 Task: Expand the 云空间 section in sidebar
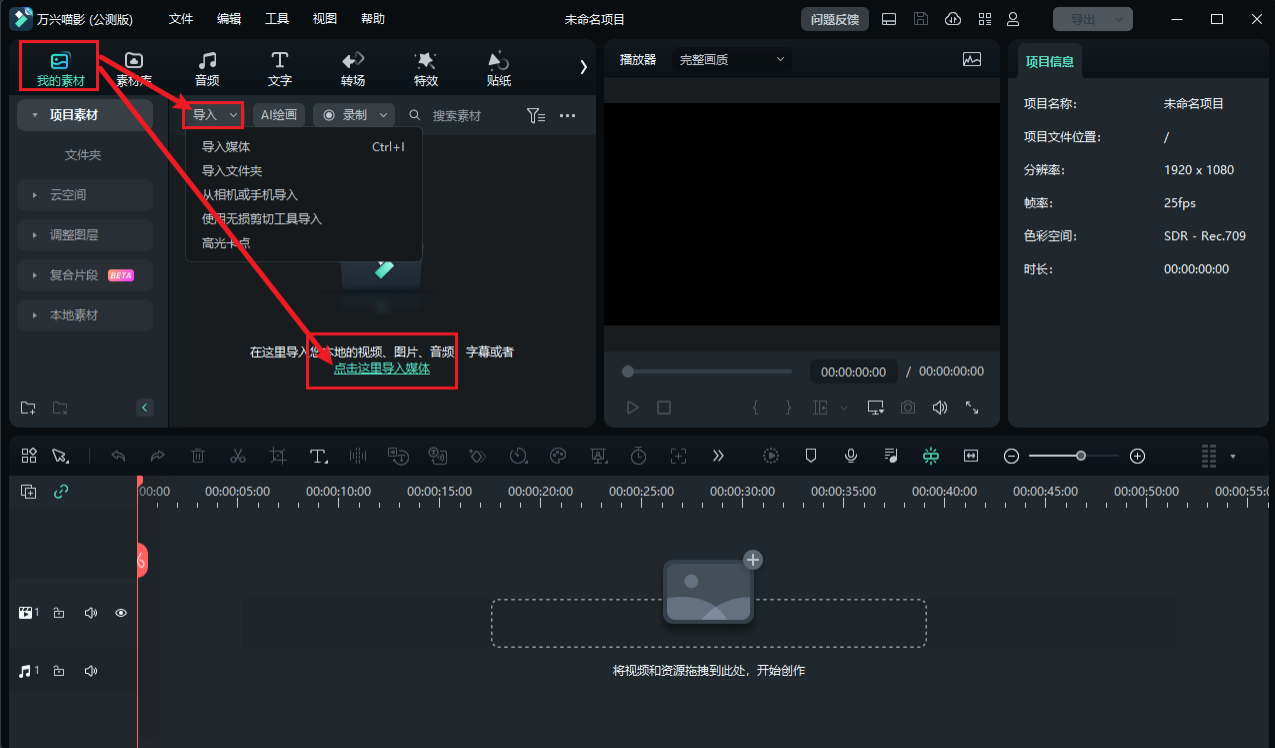85,195
